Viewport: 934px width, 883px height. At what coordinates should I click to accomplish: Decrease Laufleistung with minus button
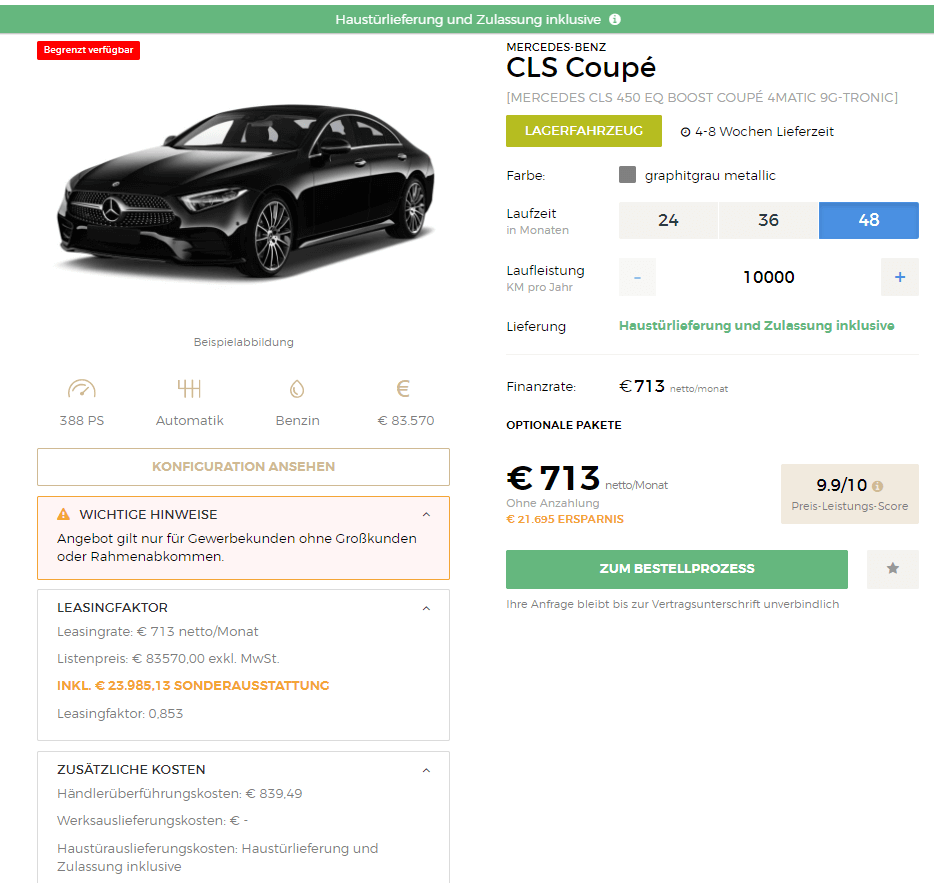[x=637, y=277]
